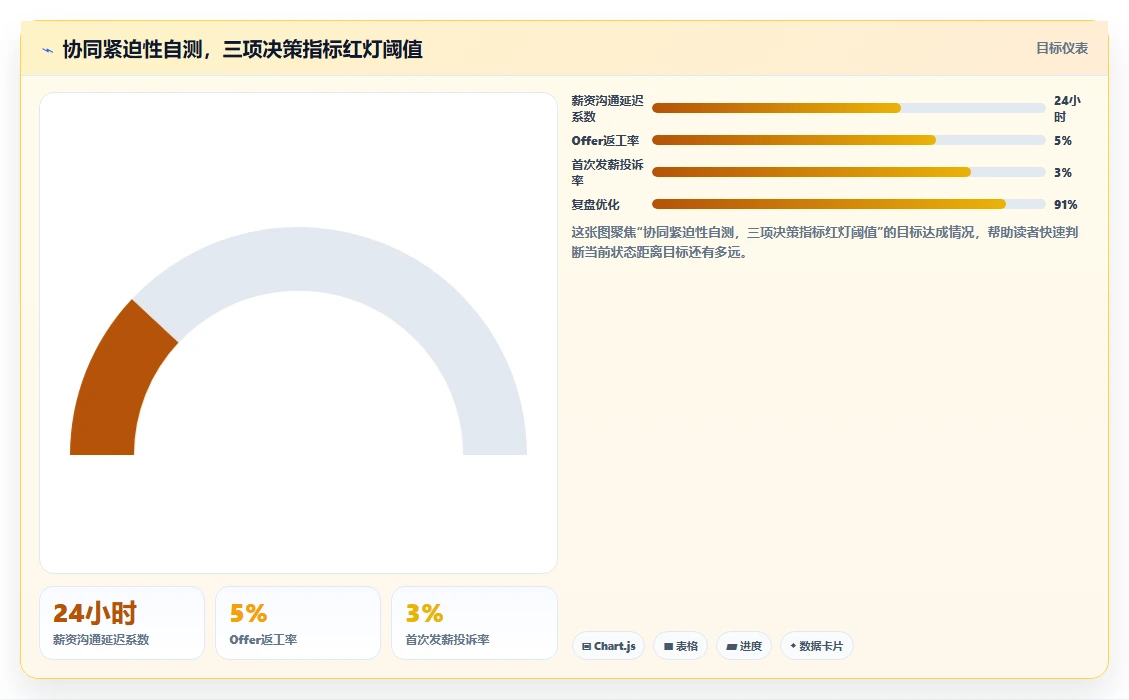Click the 3% value next to progress bar
This screenshot has width=1129, height=700.
[x=1063, y=173]
